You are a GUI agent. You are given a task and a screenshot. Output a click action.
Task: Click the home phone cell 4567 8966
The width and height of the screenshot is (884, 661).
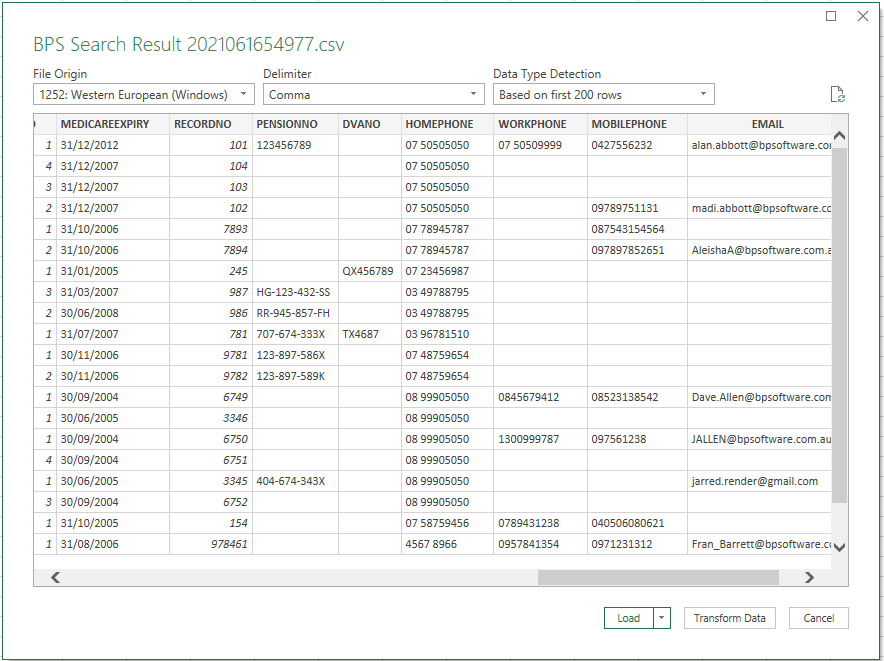[x=447, y=544]
